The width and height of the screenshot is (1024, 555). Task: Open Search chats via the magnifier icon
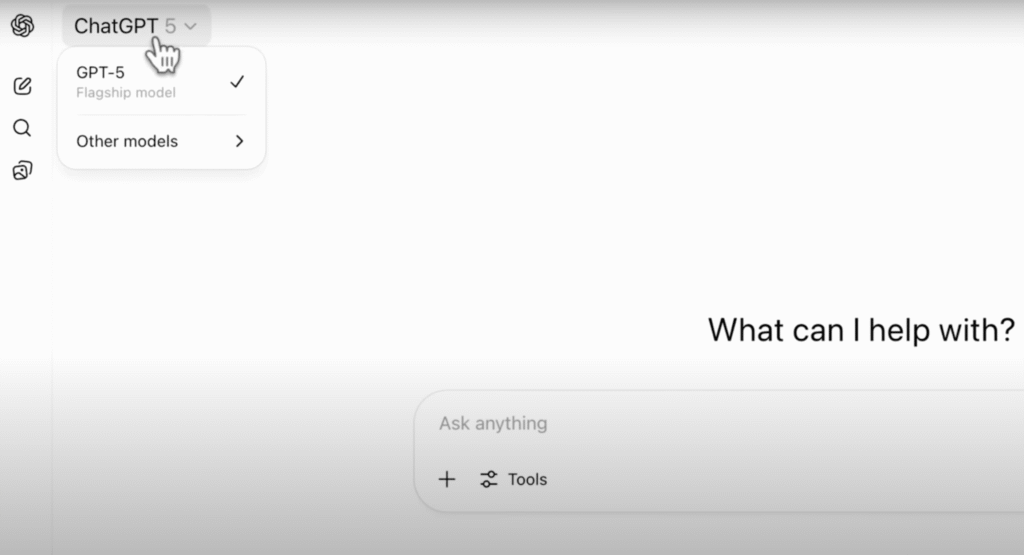coord(22,128)
